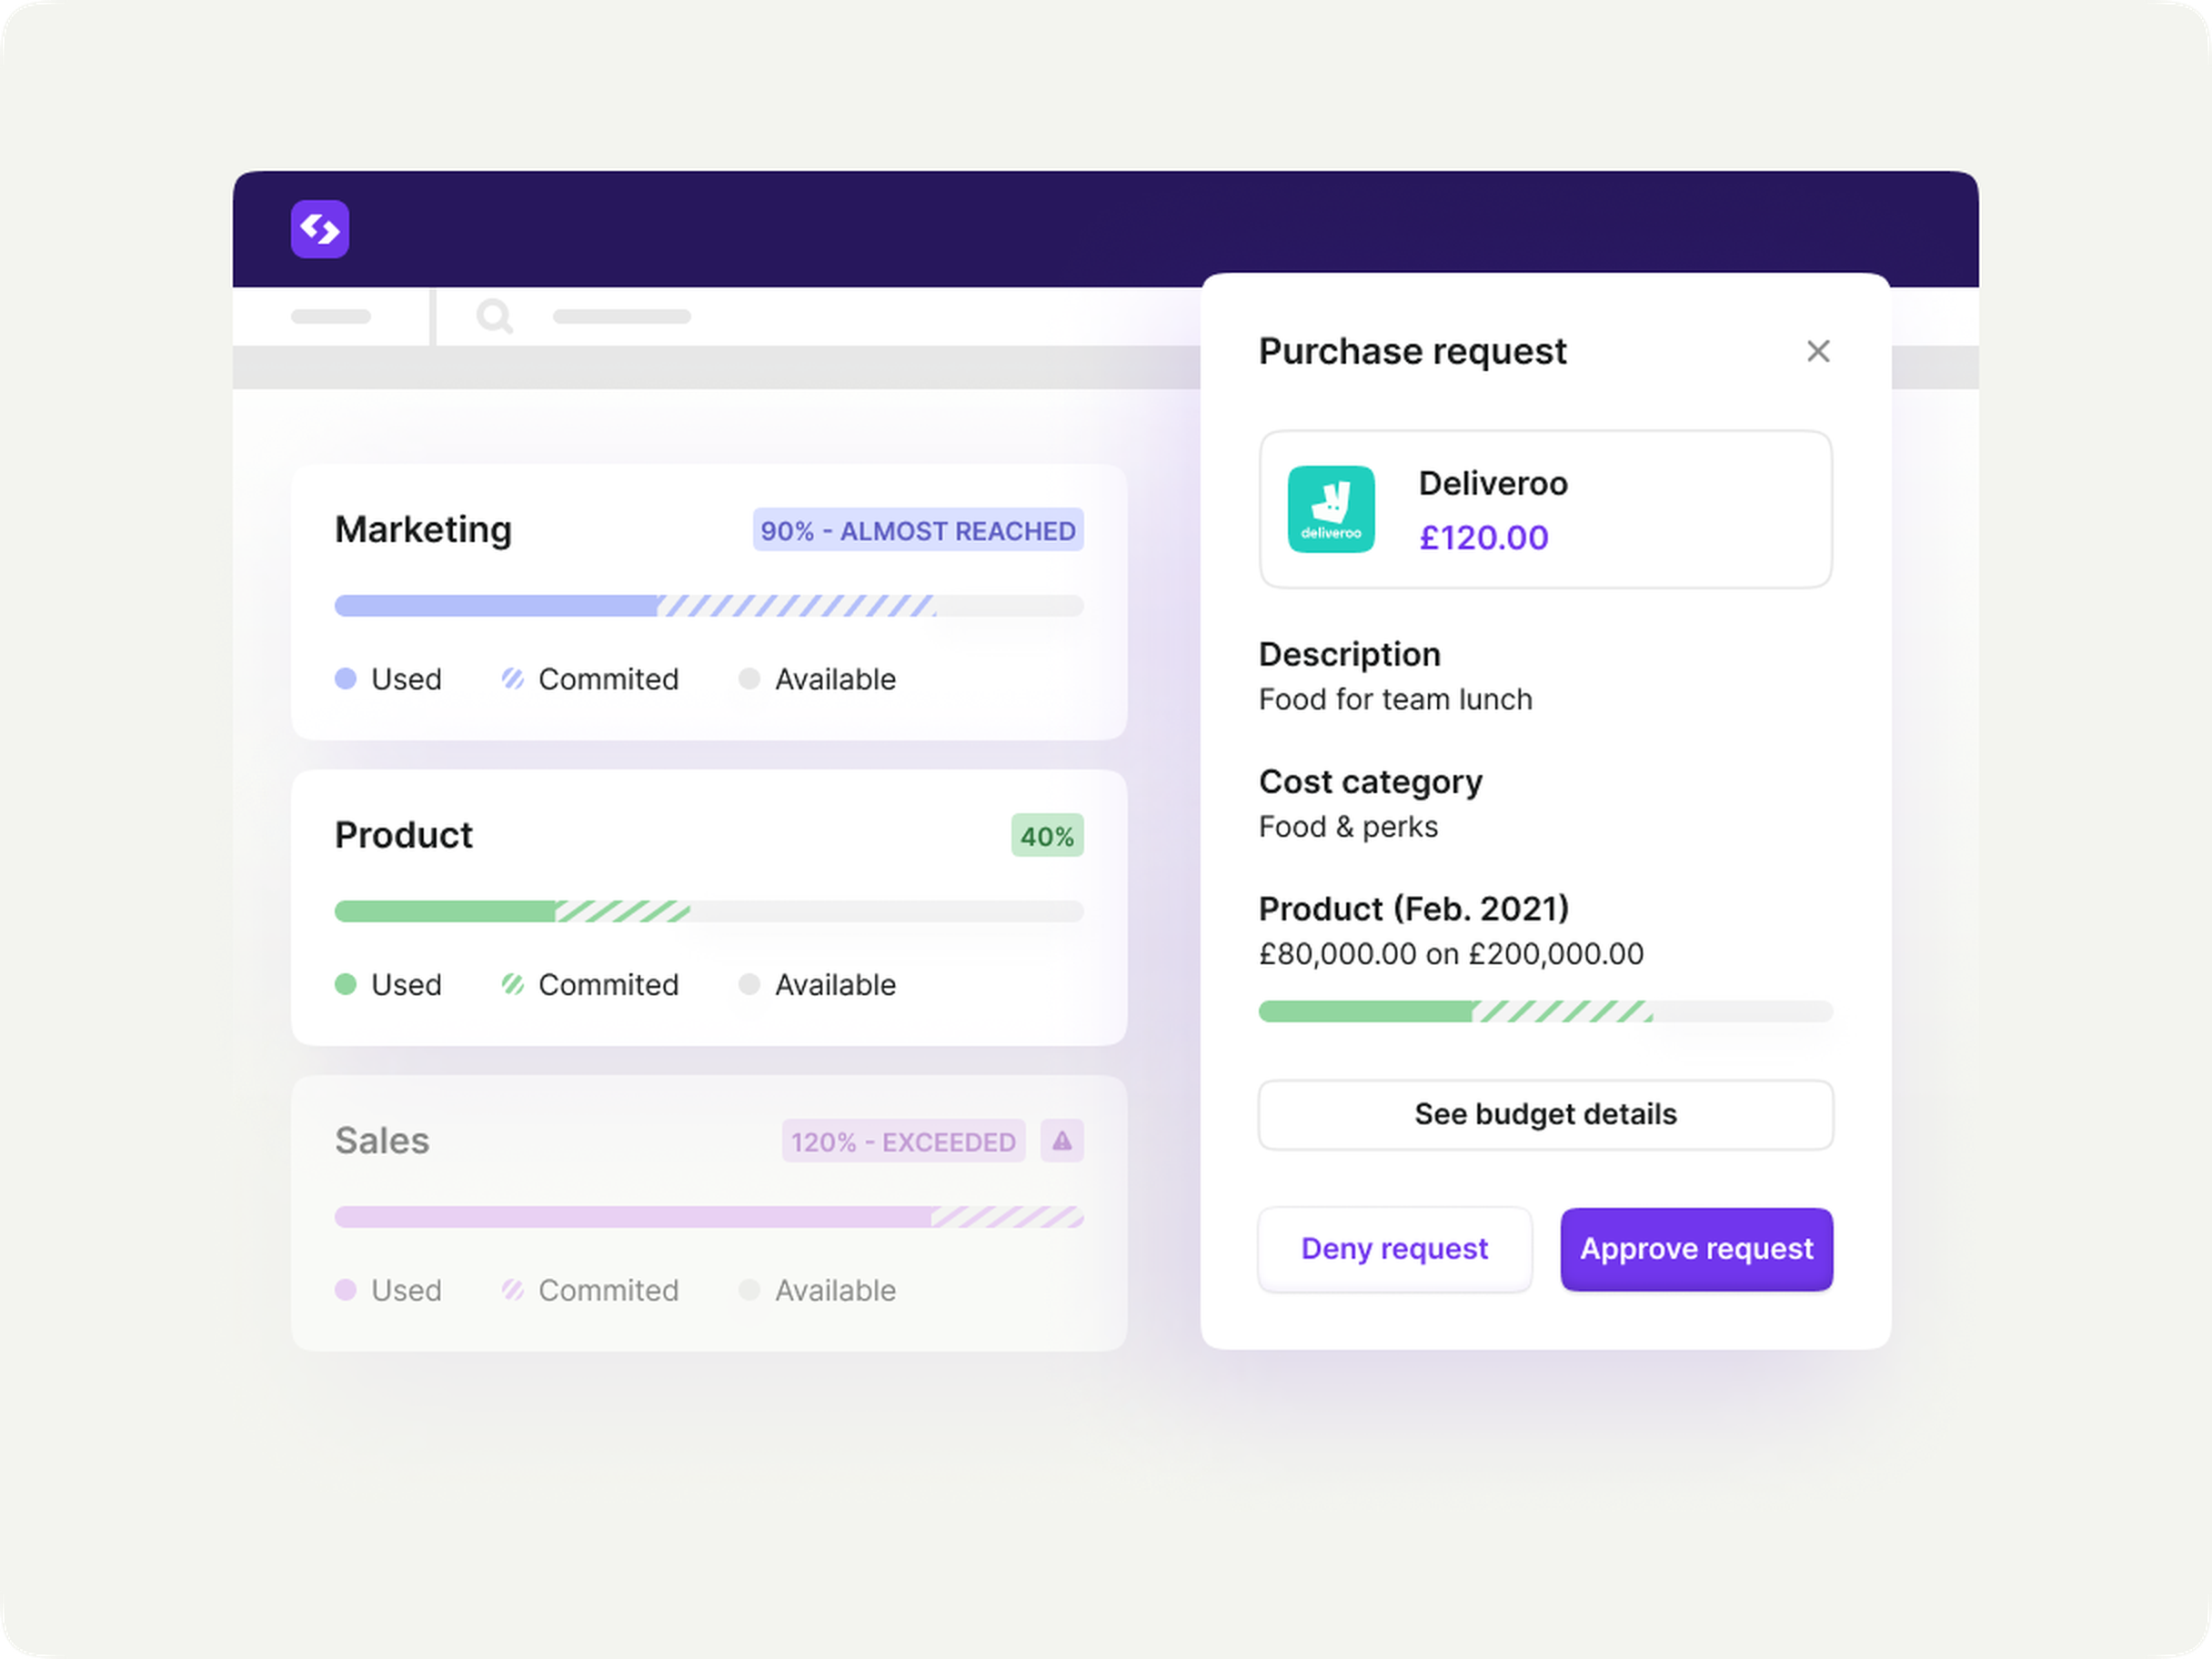
Task: Click the Product budget progress bar
Action: [x=709, y=911]
